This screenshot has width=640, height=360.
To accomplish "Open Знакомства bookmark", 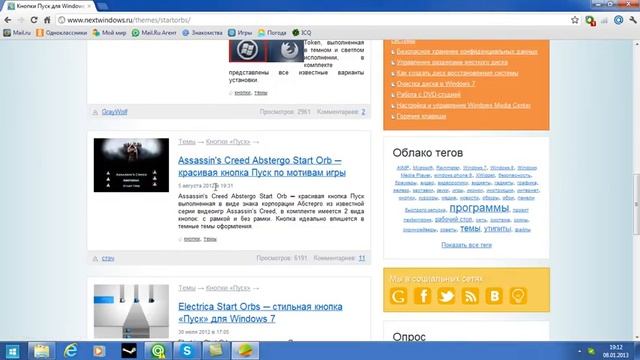I will (x=202, y=33).
